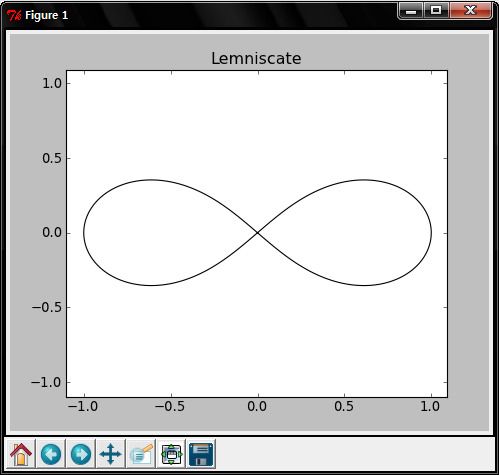Click the Tk feather icon in title bar
The height and width of the screenshot is (475, 499).
14,15
